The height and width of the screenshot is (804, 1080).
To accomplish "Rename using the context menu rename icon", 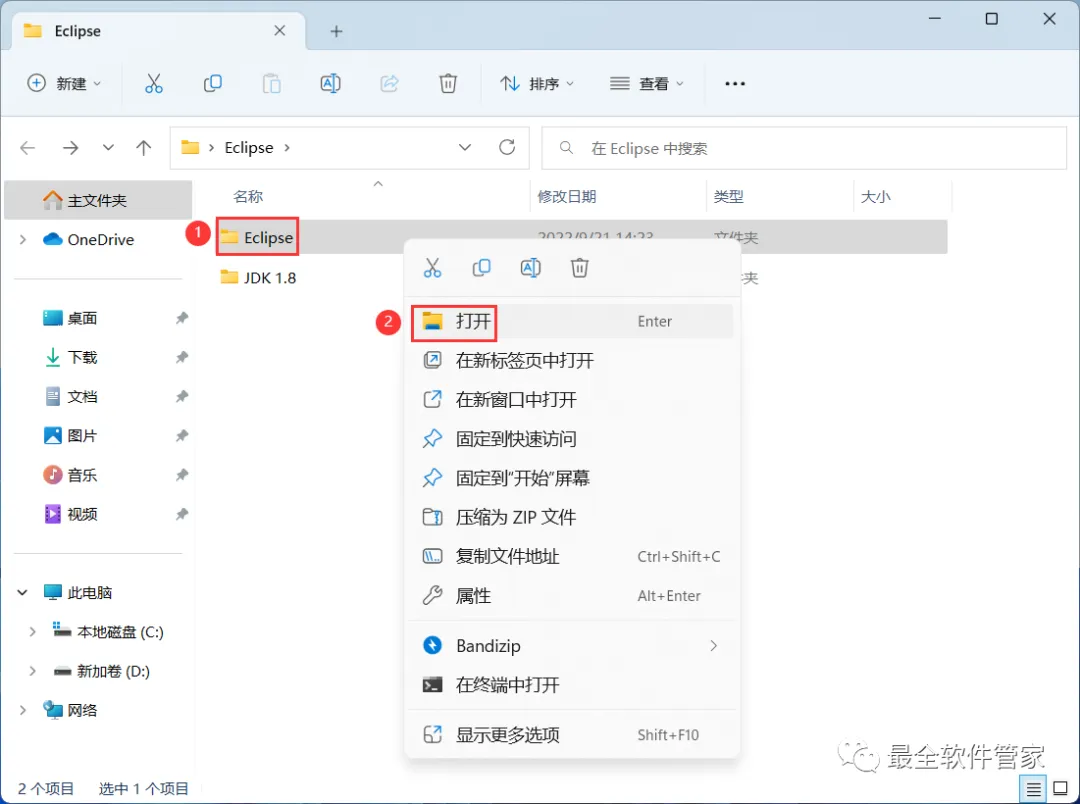I will pyautogui.click(x=530, y=267).
